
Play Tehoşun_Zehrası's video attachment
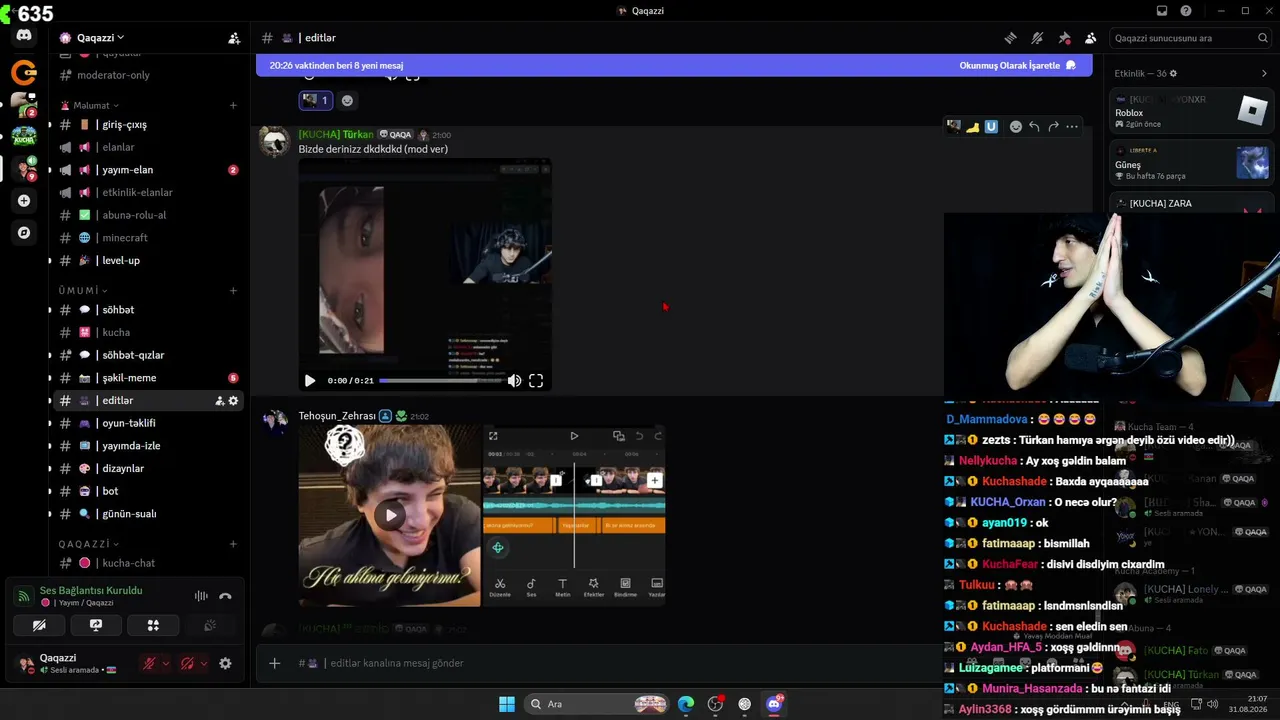390,515
